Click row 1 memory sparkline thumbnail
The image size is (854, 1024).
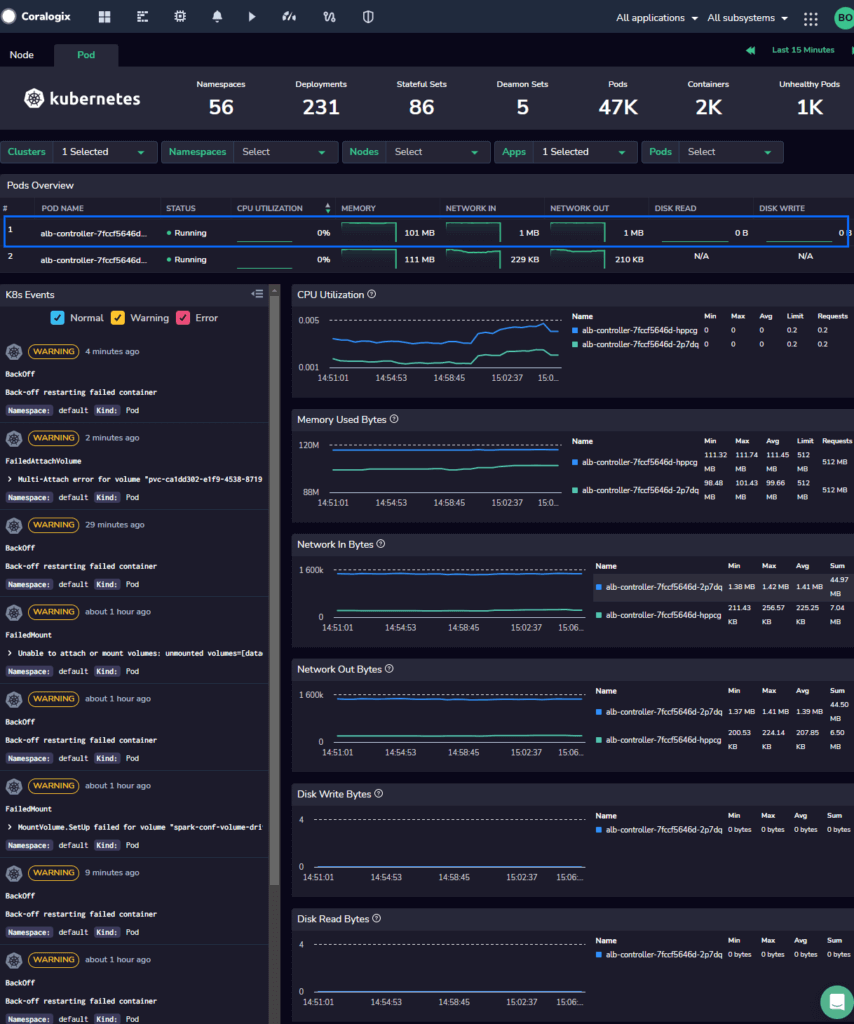369,232
